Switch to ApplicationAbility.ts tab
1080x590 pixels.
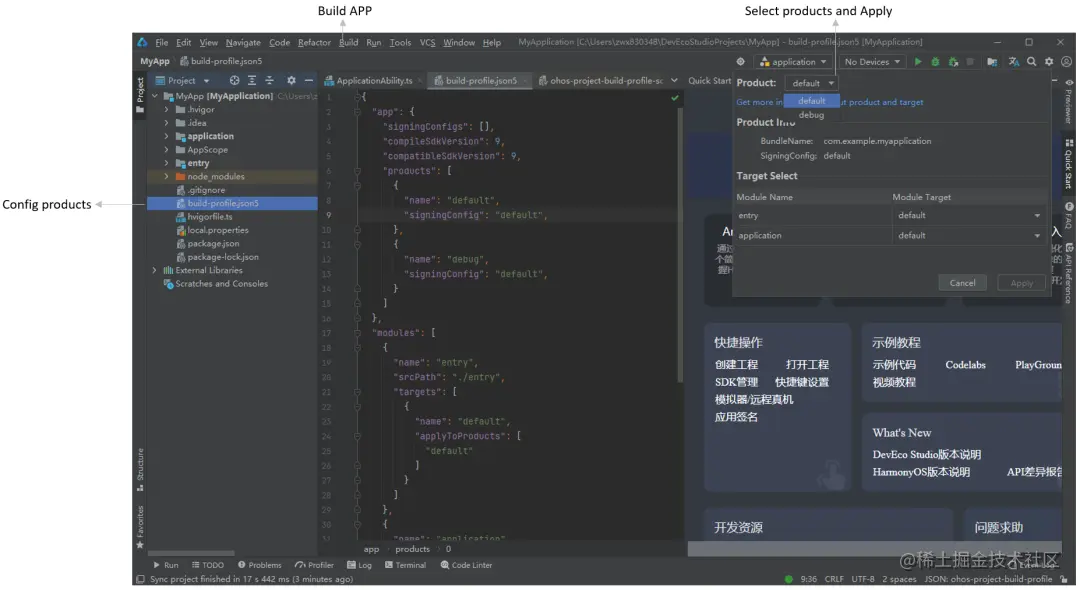click(373, 81)
